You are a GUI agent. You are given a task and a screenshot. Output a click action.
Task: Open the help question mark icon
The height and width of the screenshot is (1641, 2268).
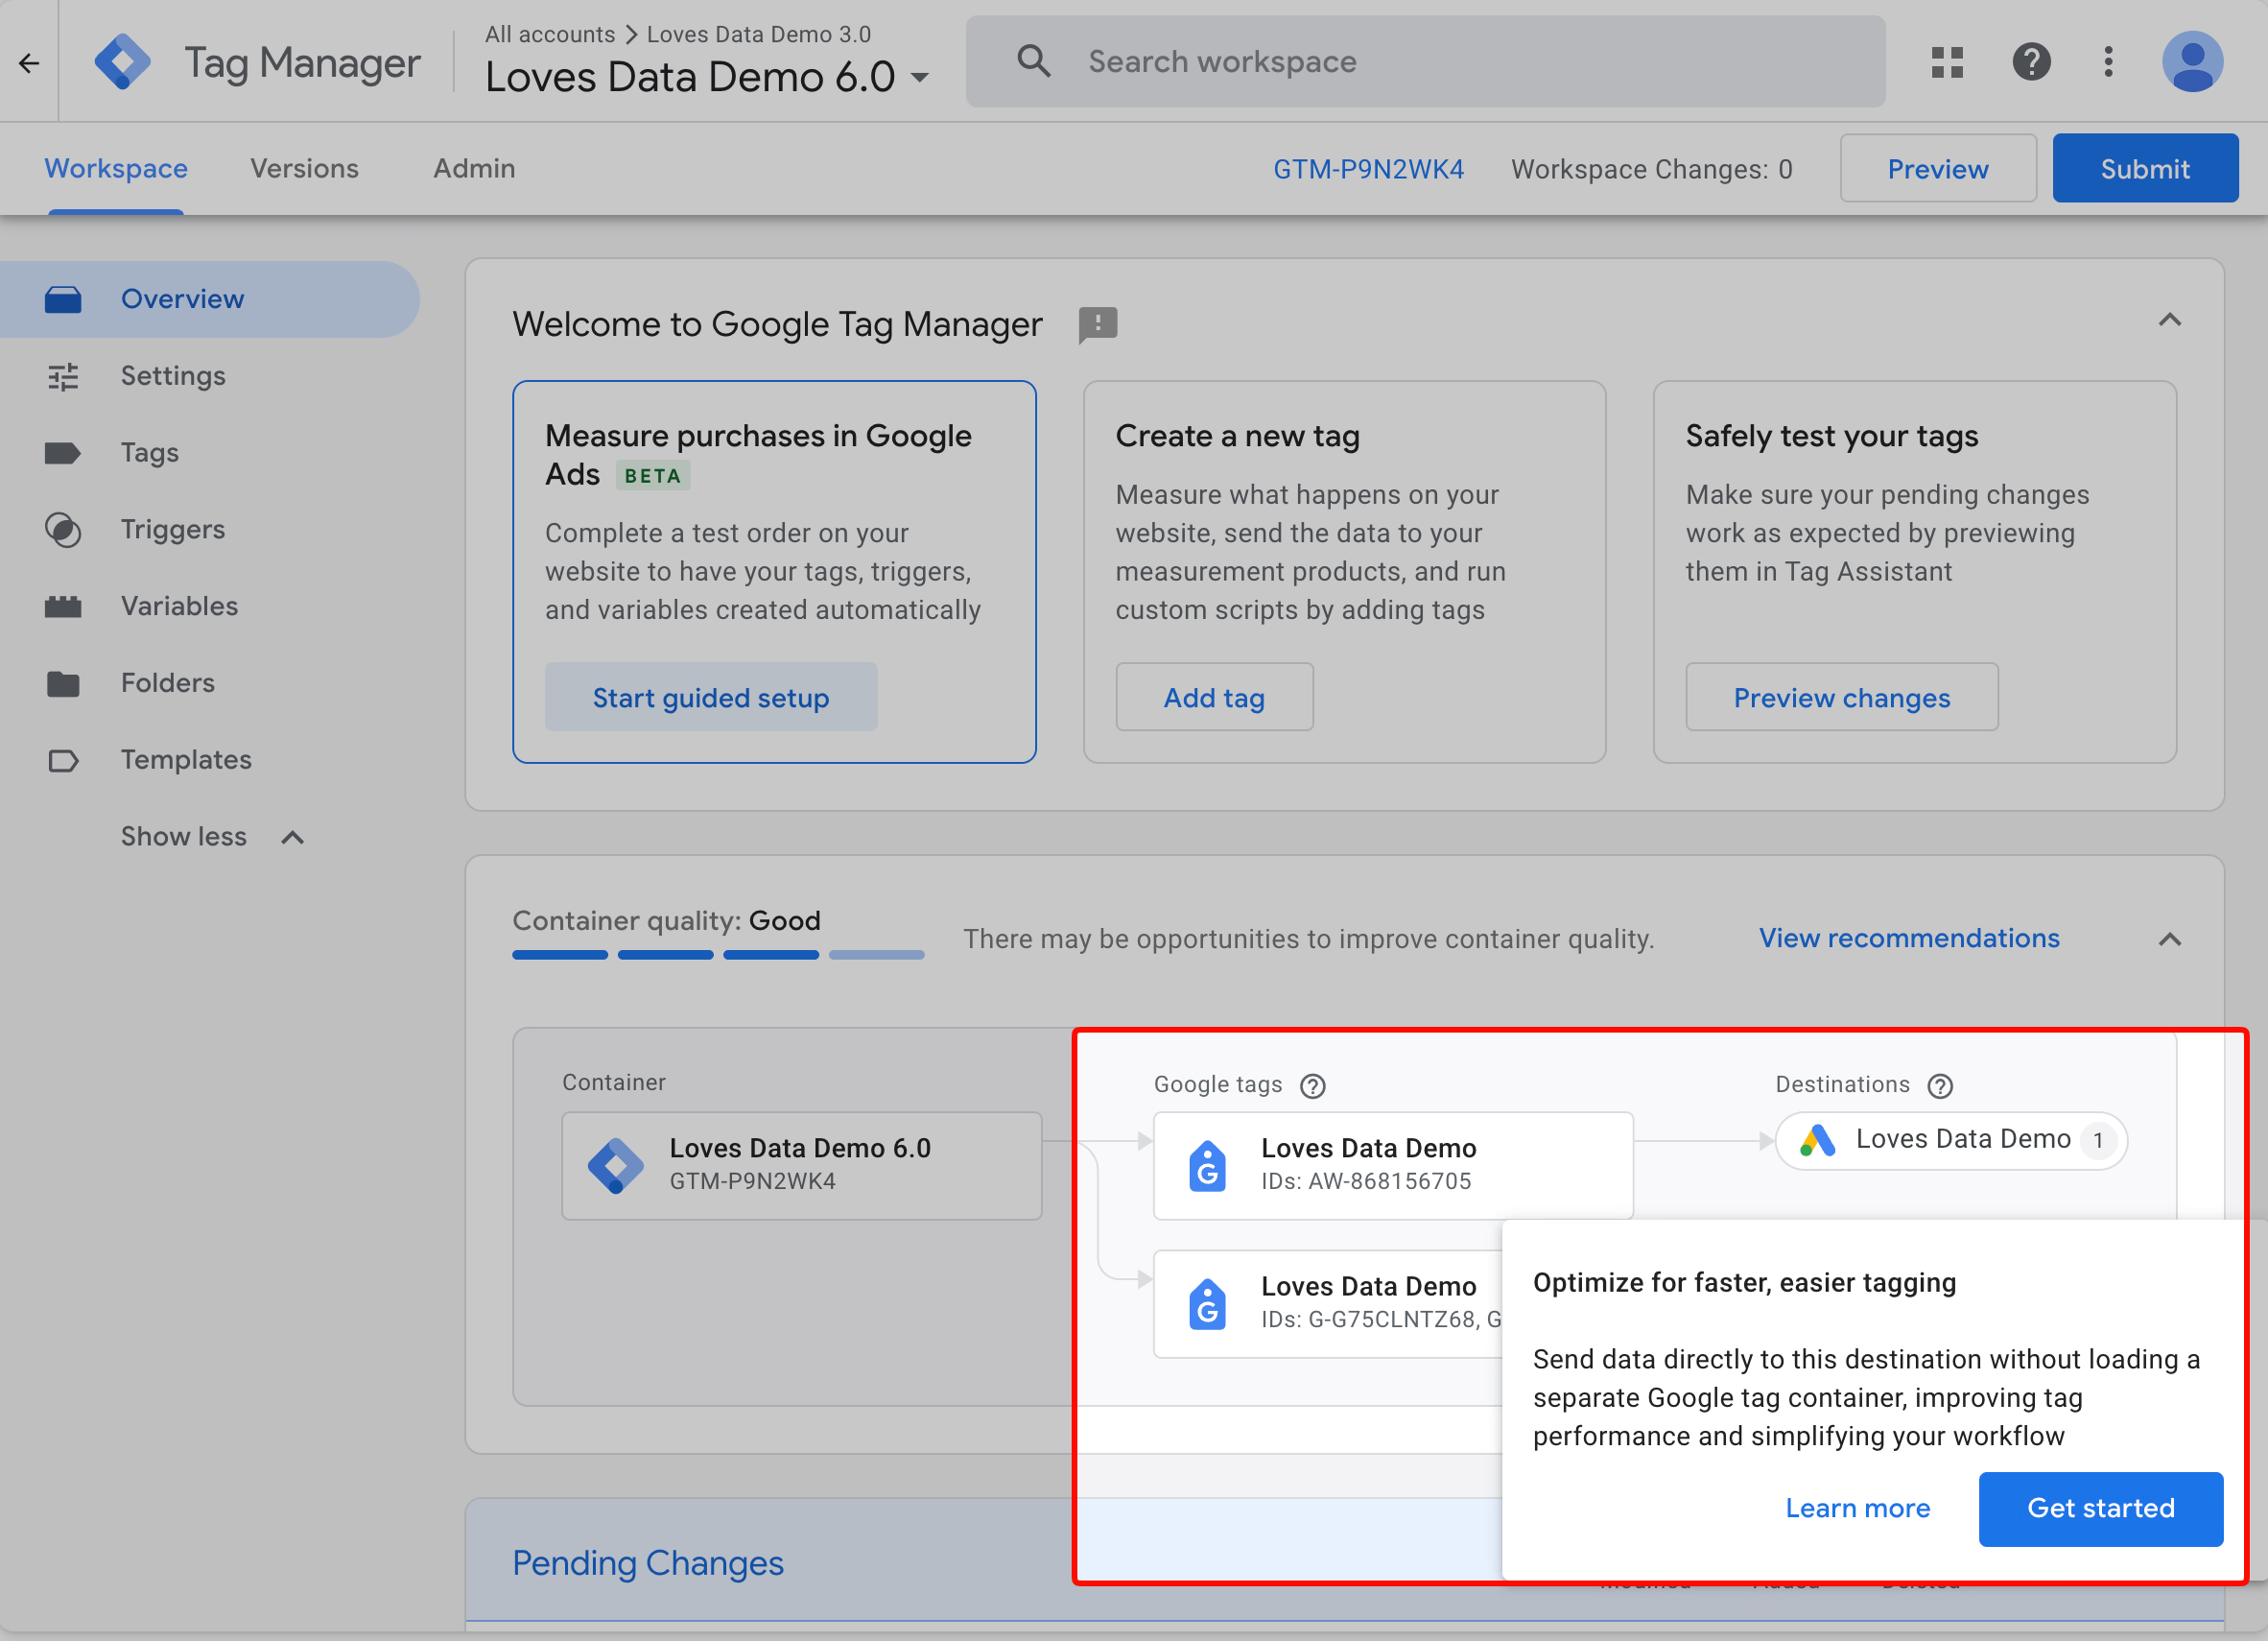[x=2032, y=62]
